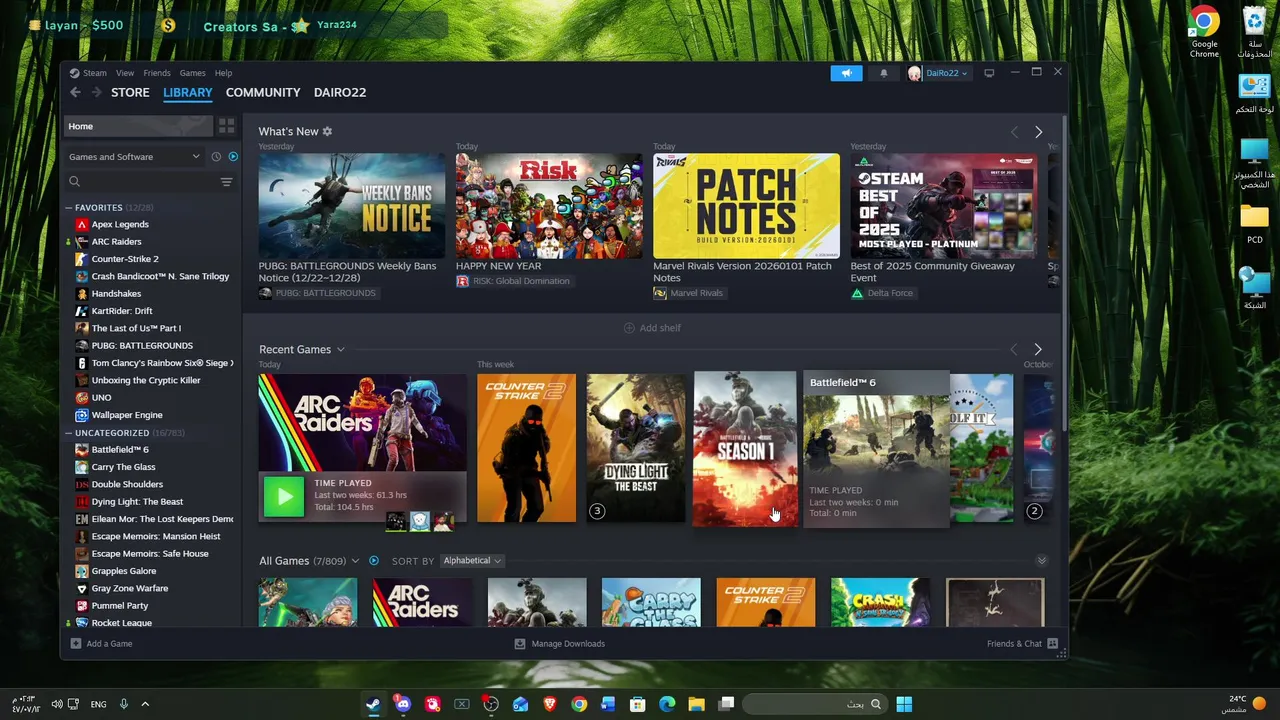Image resolution: width=1280 pixels, height=720 pixels.
Task: Toggle the microphone icon in system tray
Action: click(x=124, y=704)
